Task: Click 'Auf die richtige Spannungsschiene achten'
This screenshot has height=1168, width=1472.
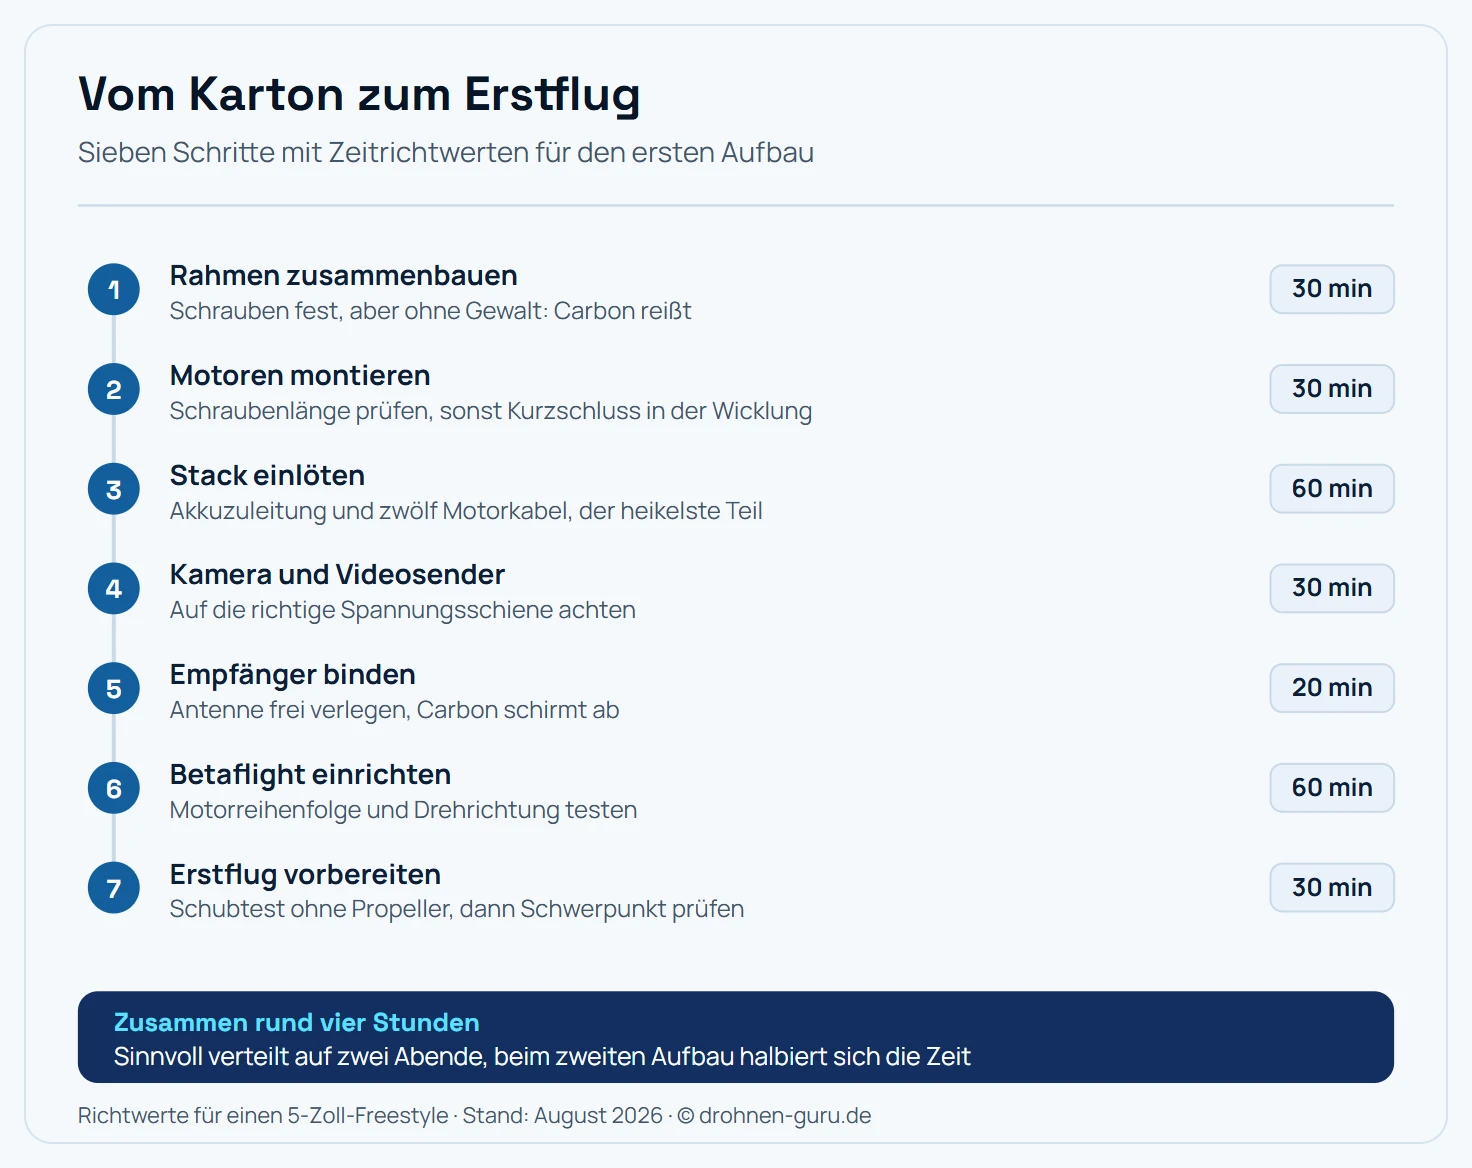Action: tap(403, 610)
